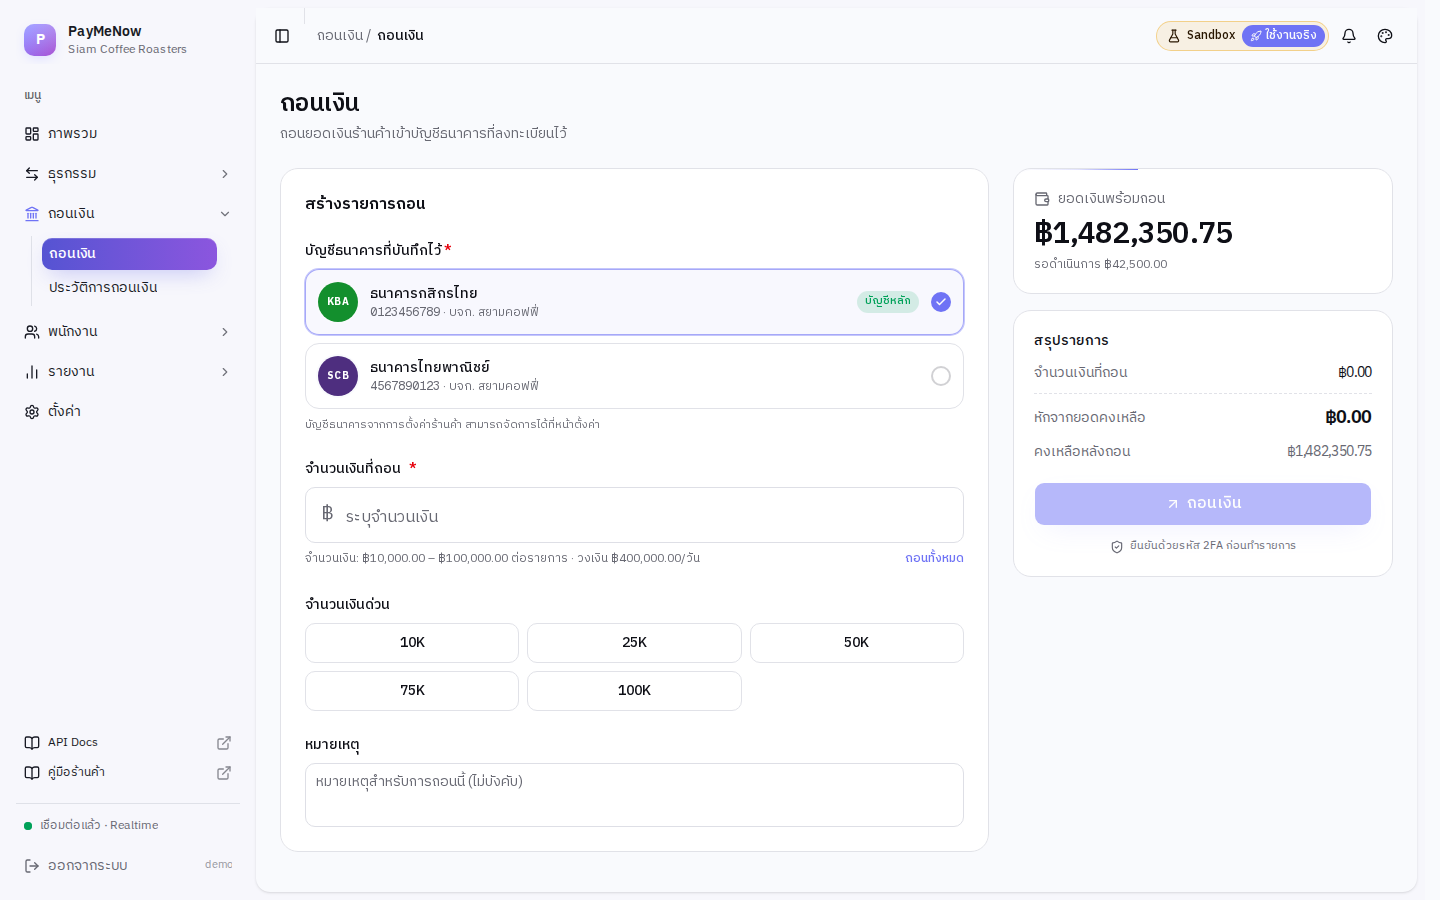Open external link icon beside API Docs
Viewport: 1440px width, 900px height.
[224, 743]
